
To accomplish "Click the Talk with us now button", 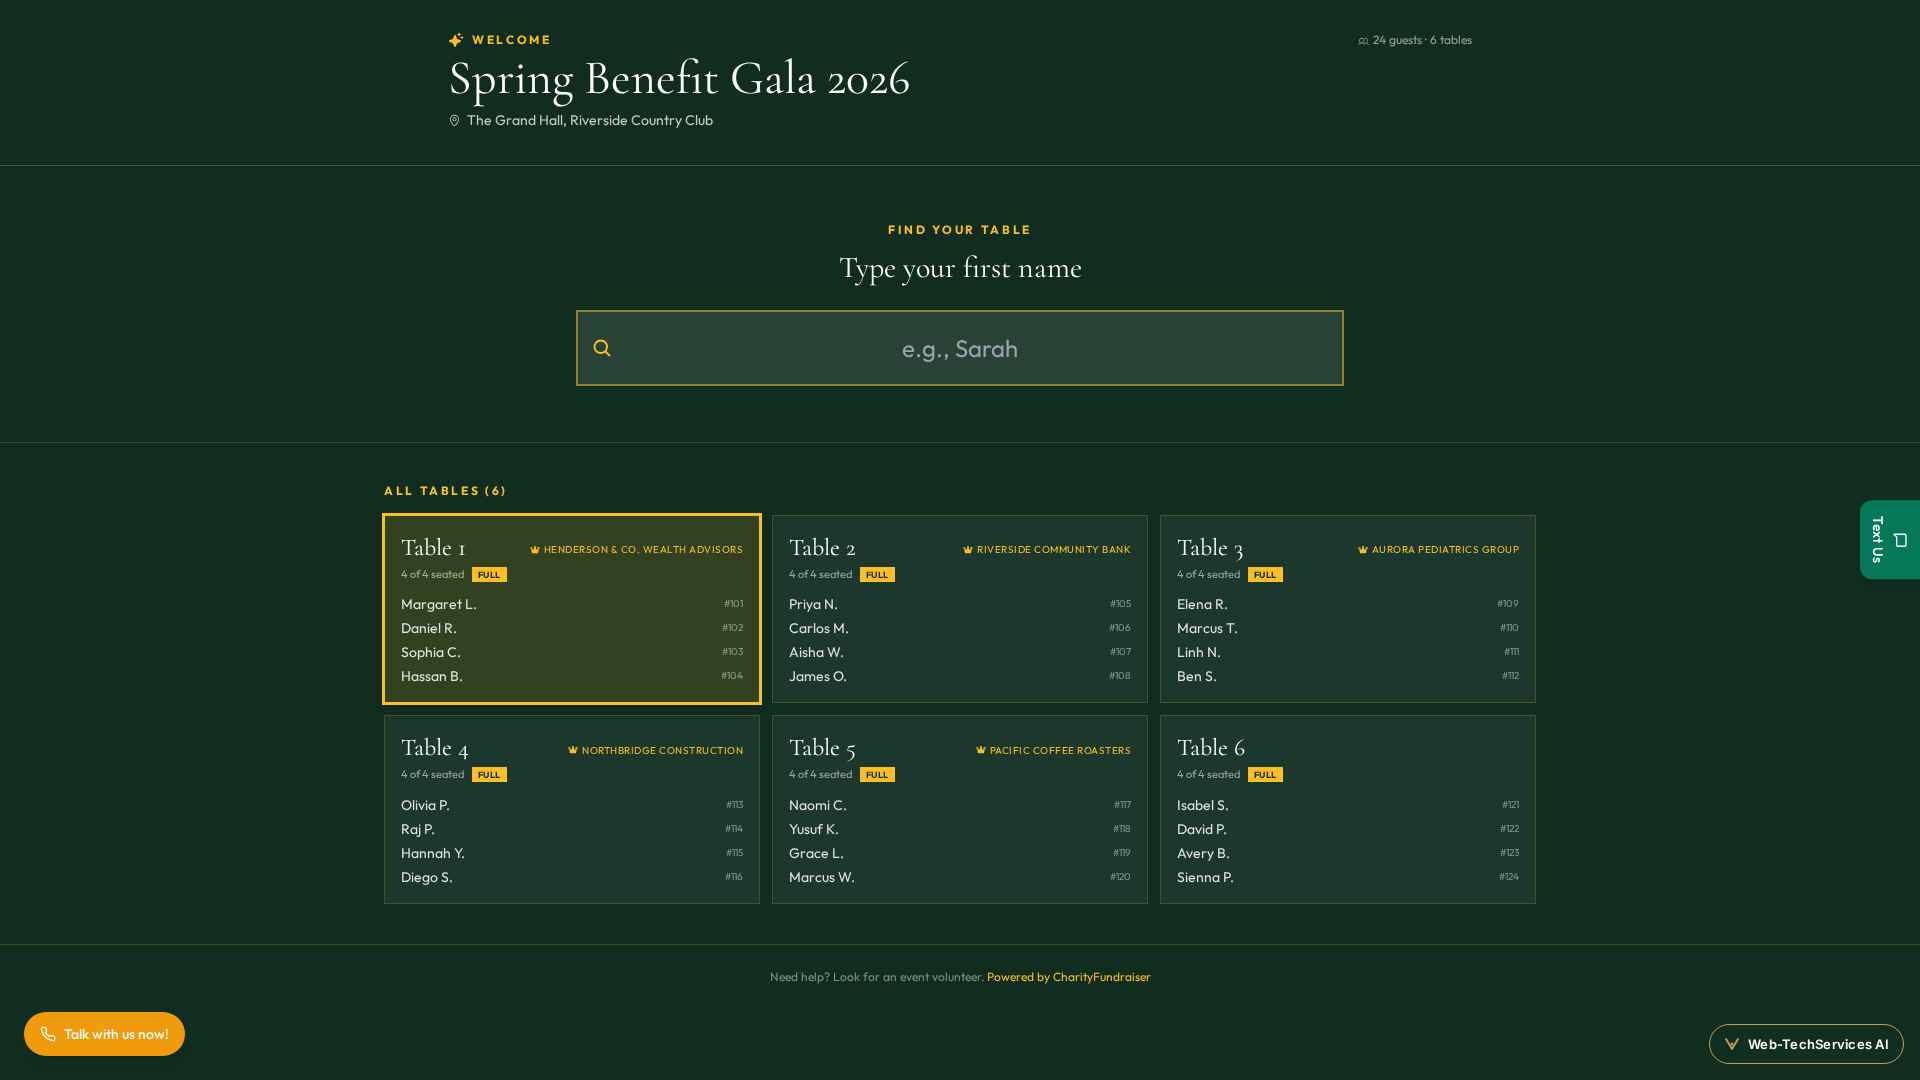I will (x=104, y=1034).
